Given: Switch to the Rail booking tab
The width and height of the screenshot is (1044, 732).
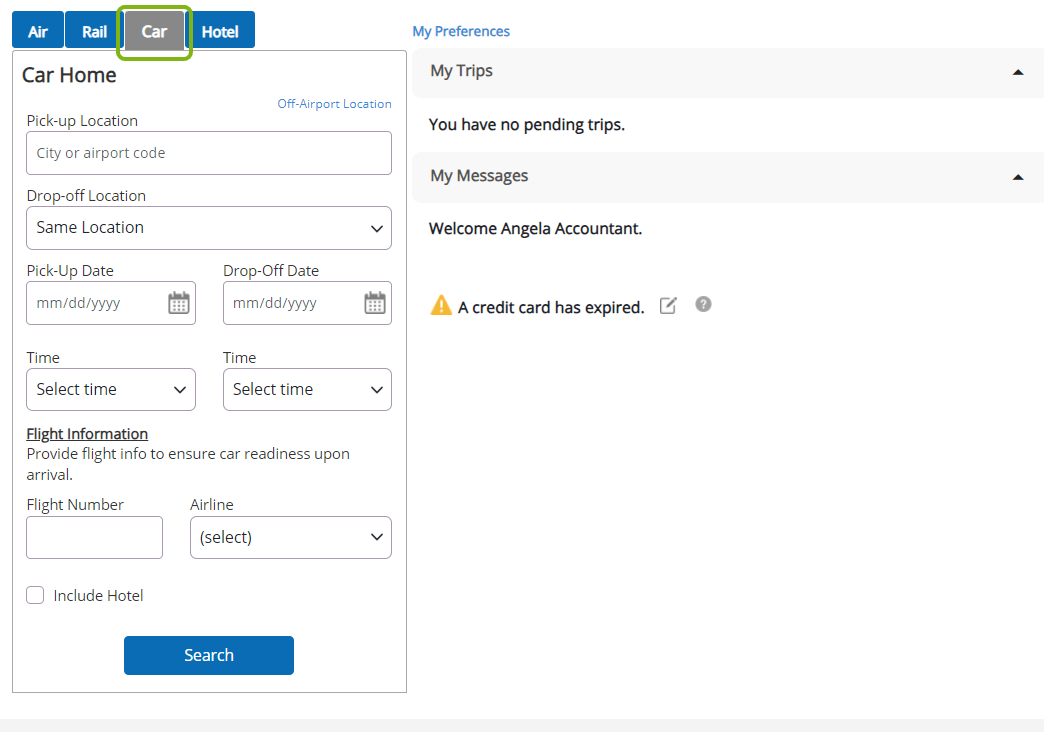Looking at the screenshot, I should click(93, 30).
